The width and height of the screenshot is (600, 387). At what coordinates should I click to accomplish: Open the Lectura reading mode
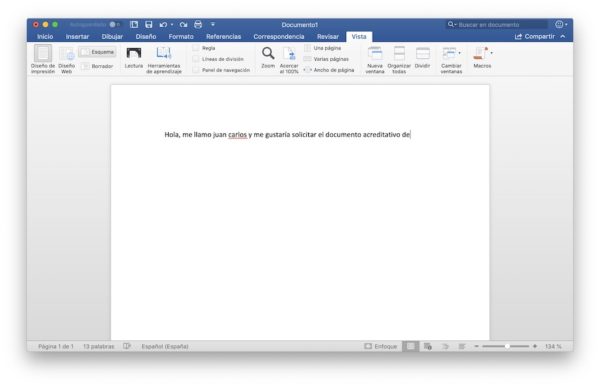tap(134, 57)
